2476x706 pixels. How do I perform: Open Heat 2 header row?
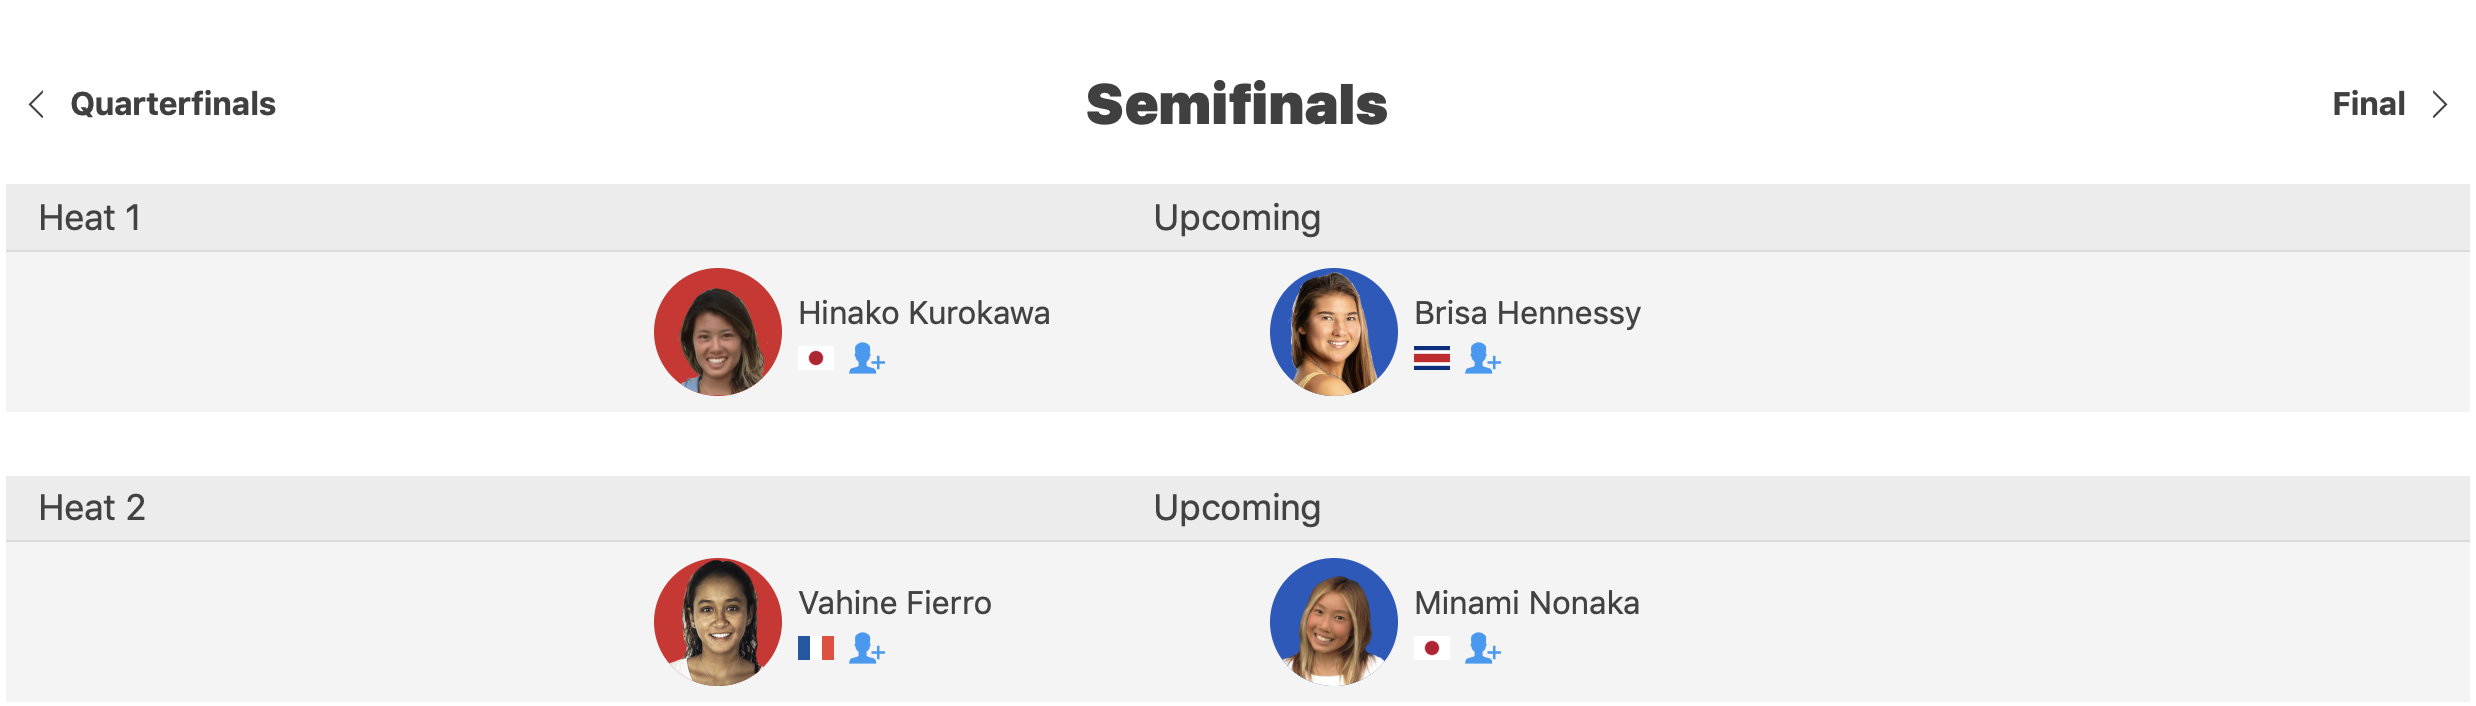[x=1238, y=507]
